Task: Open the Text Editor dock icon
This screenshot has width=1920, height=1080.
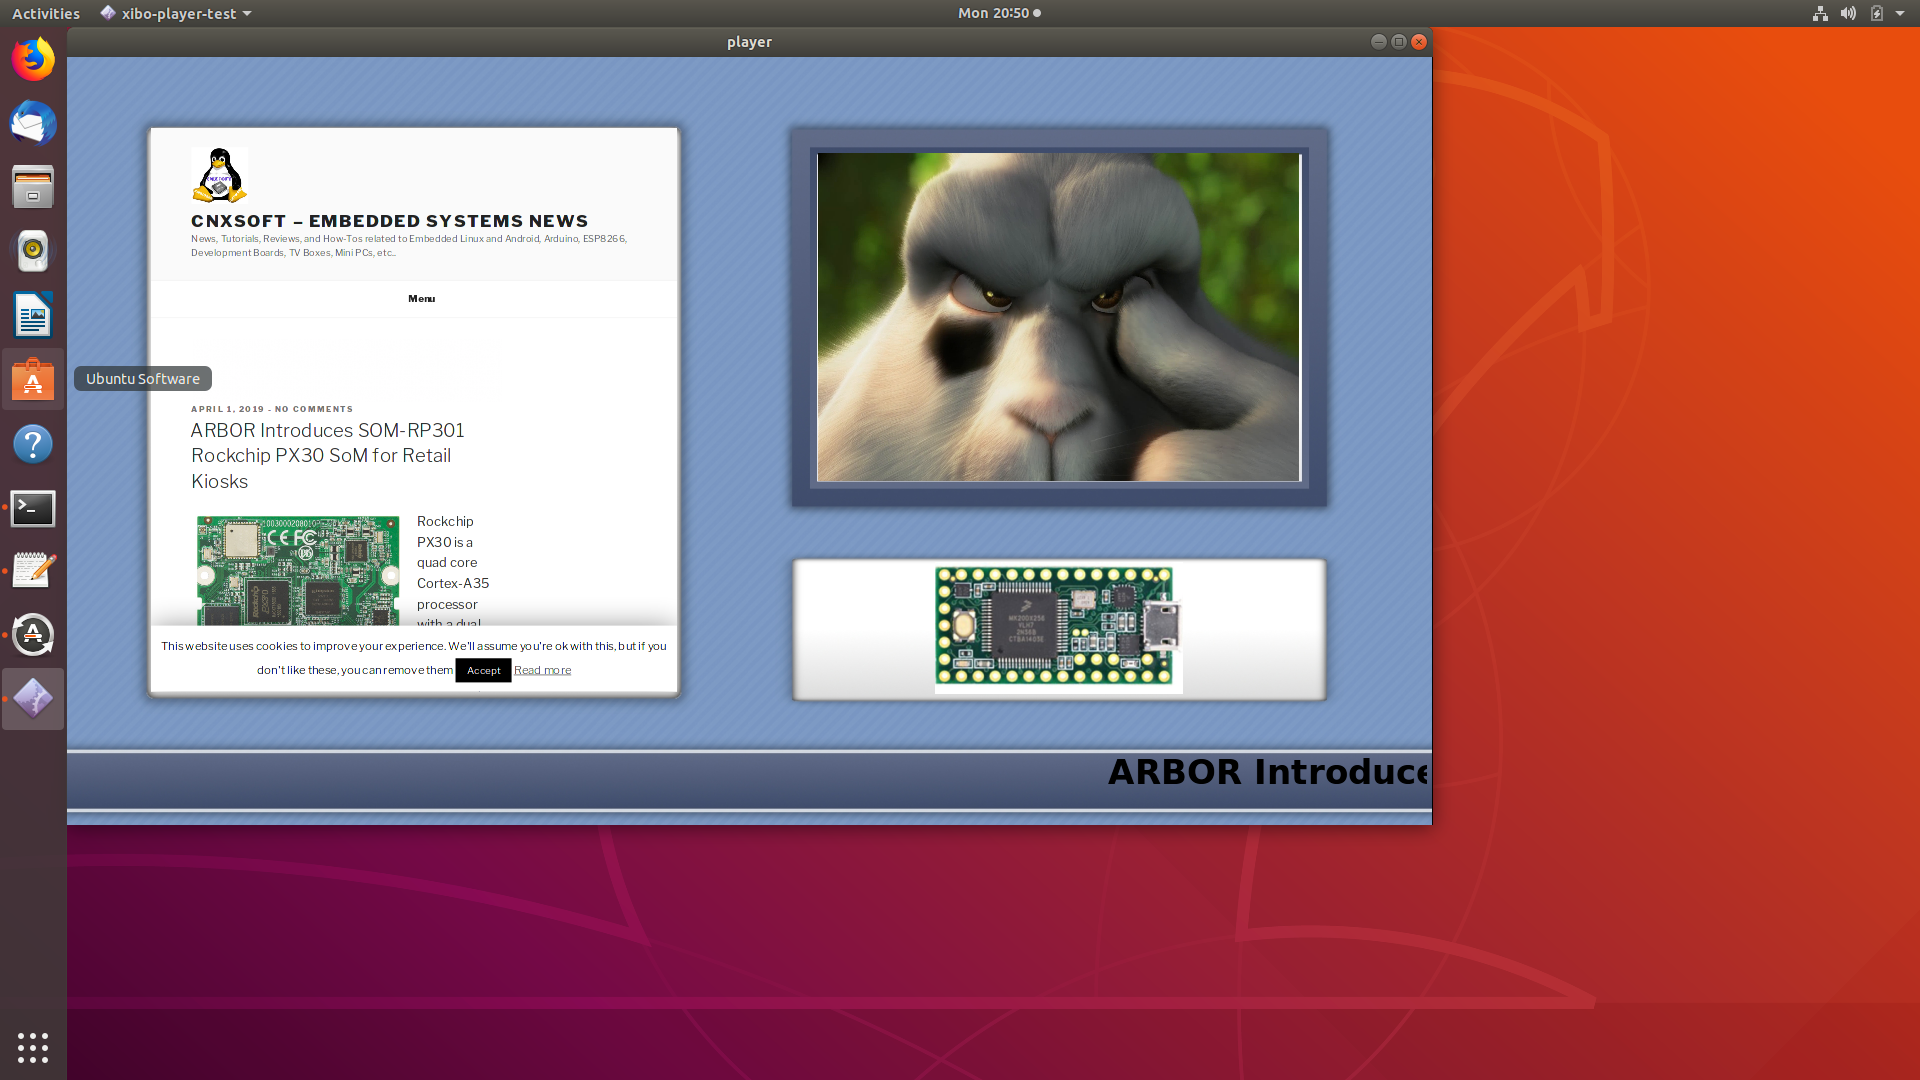Action: (x=33, y=571)
